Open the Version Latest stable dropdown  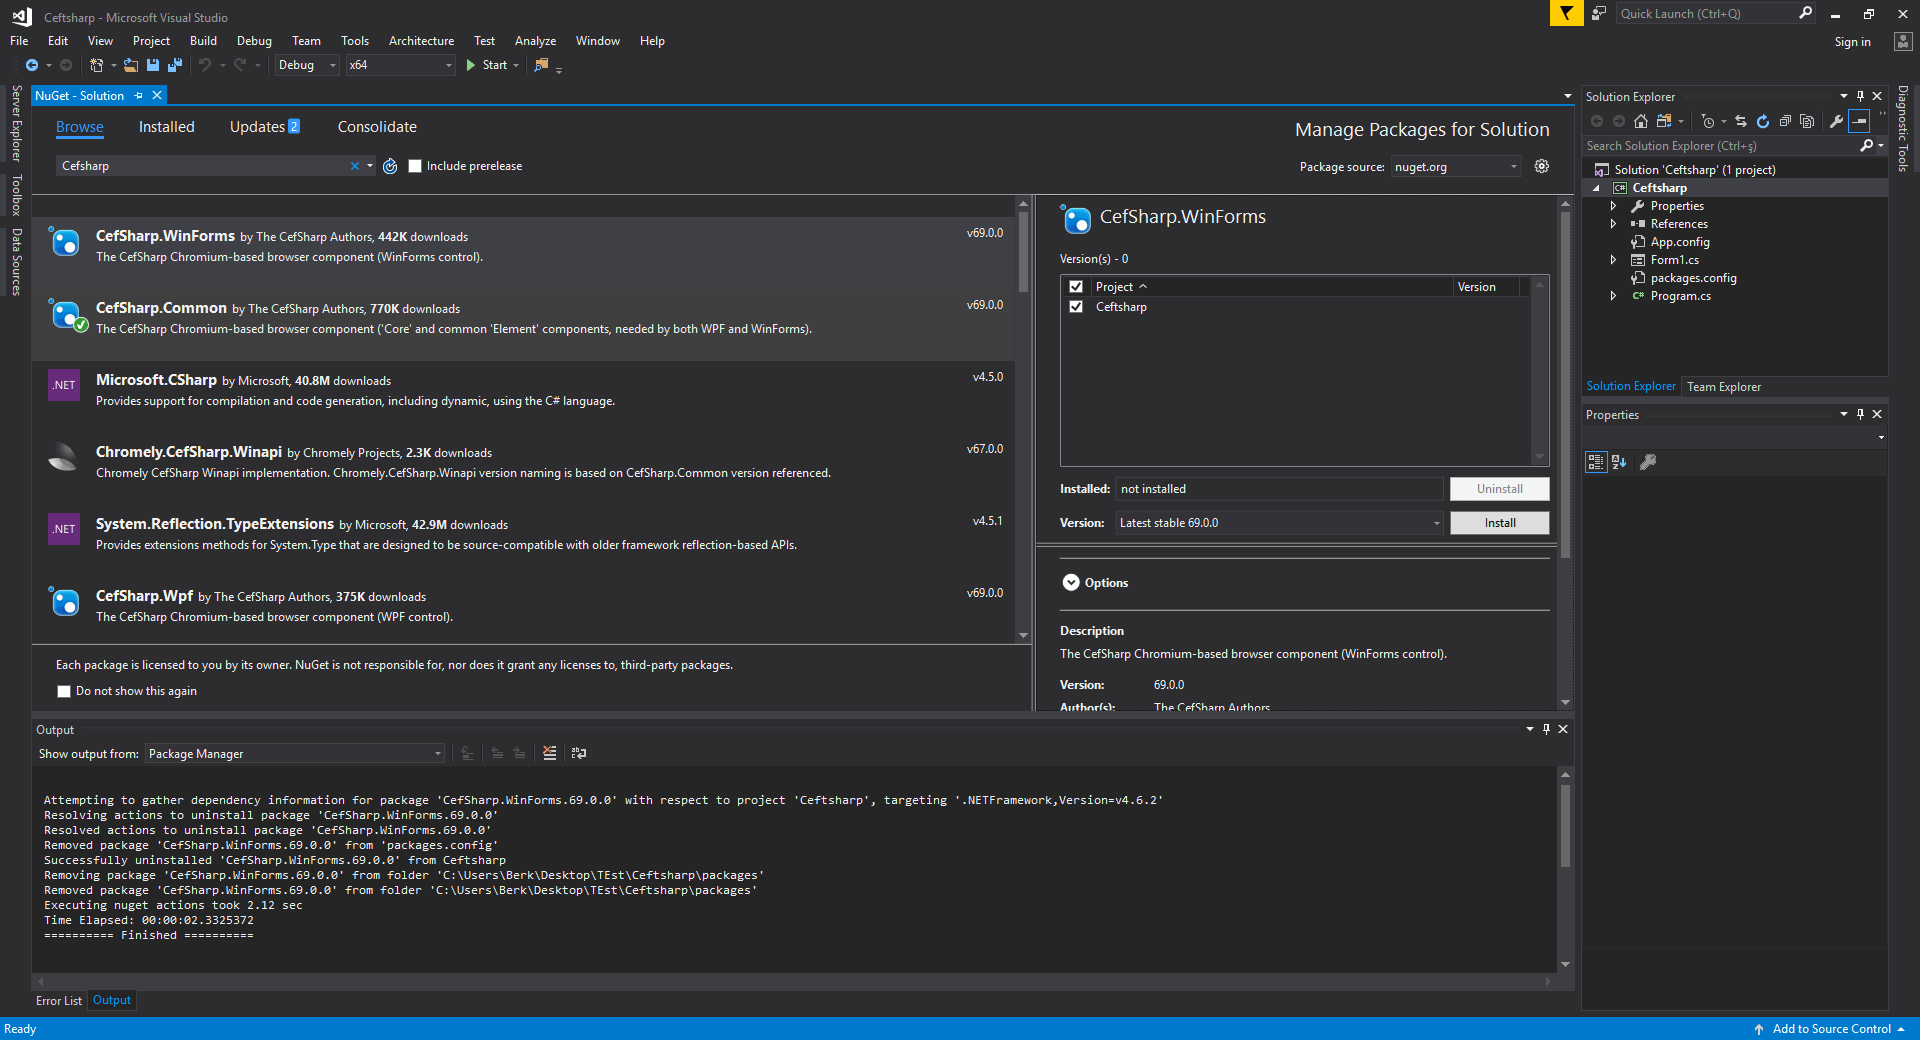tap(1280, 523)
